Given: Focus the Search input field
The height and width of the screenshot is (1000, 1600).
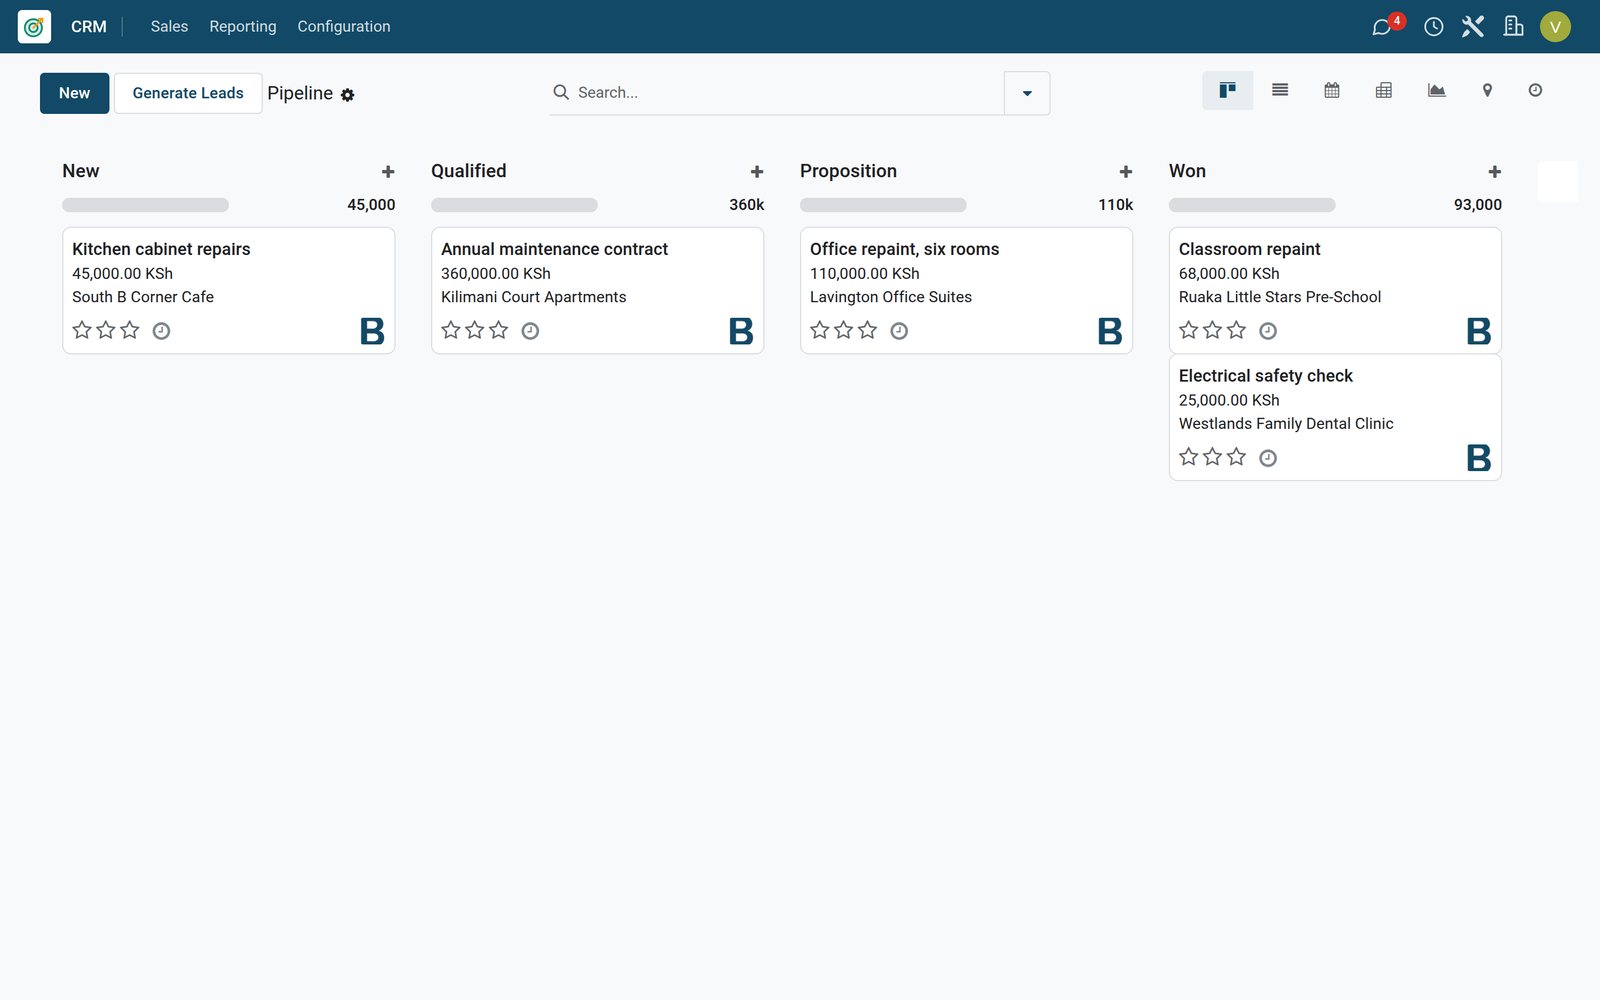Looking at the screenshot, I should coord(788,93).
